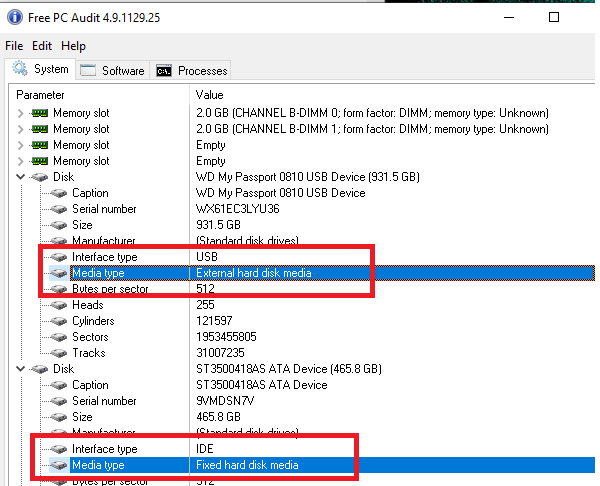Click the Bytes per sector value 512

click(205, 289)
